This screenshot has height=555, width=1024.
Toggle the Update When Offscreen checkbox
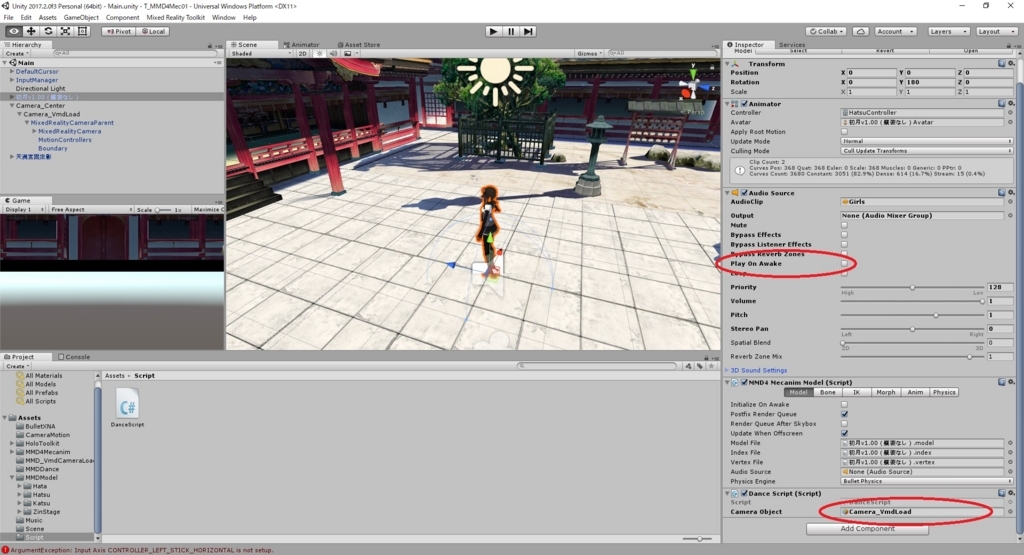(844, 434)
